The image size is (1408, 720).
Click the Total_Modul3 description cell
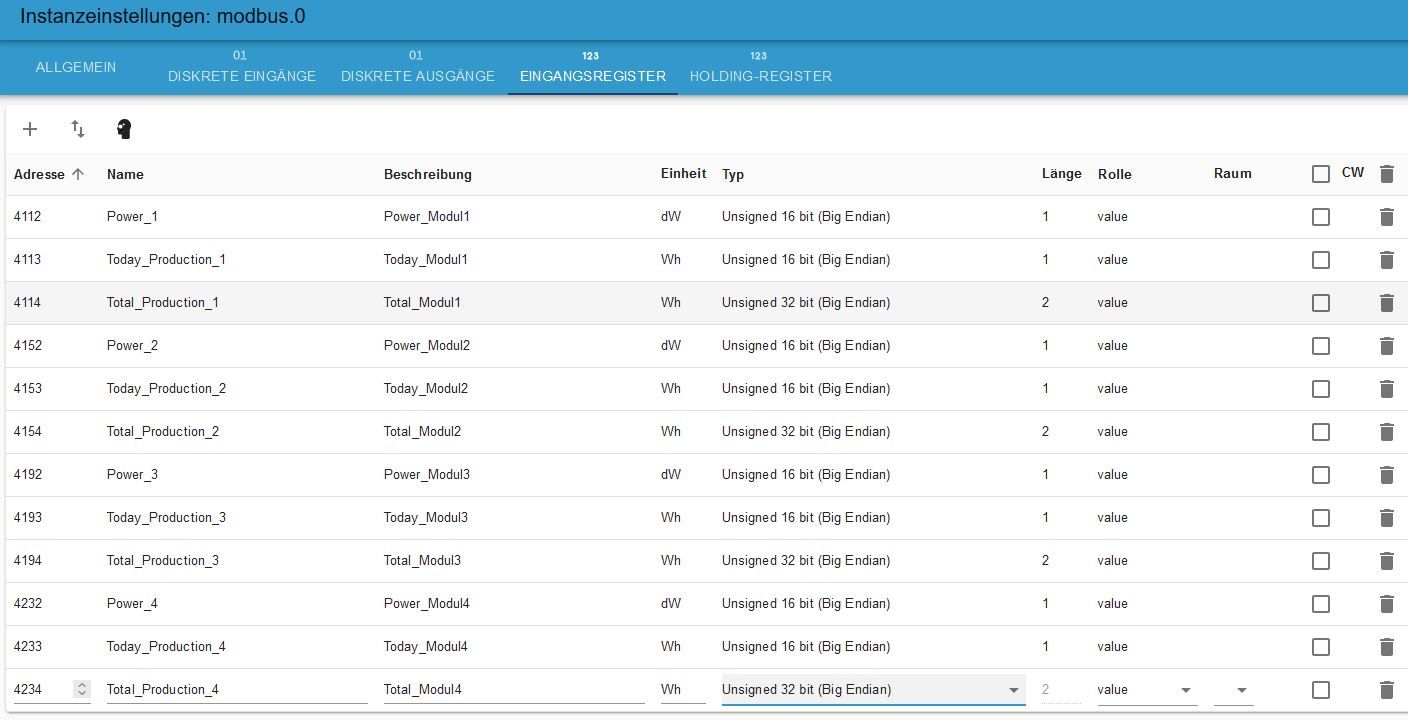coord(423,561)
